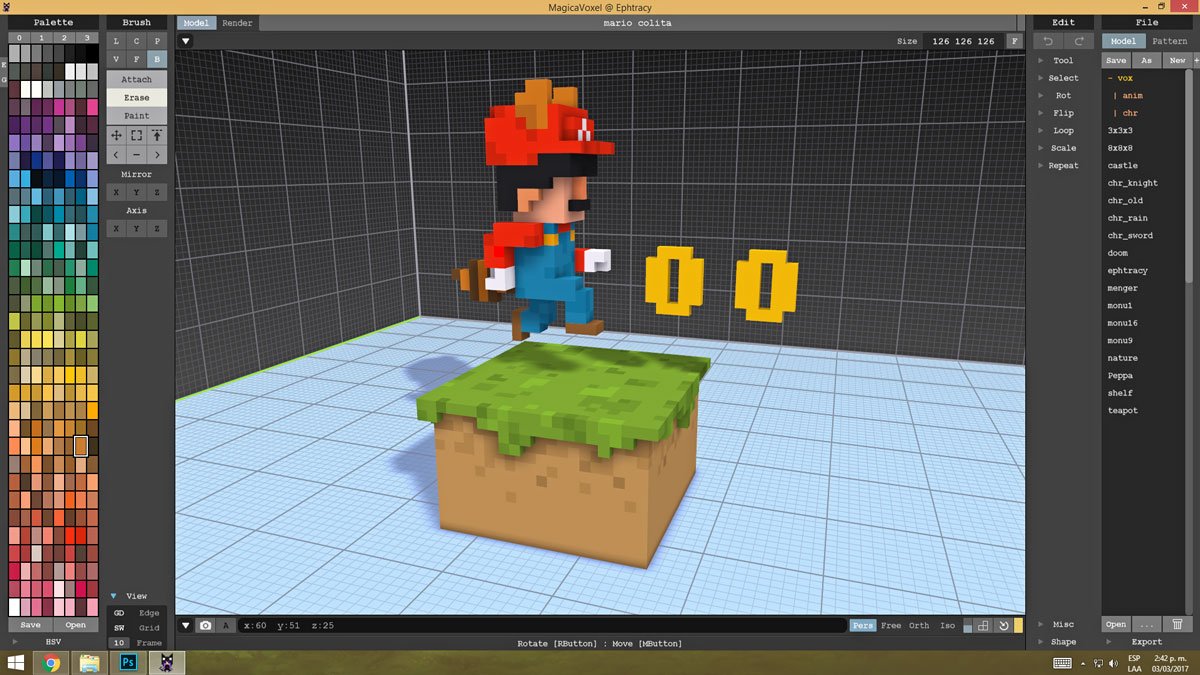The height and width of the screenshot is (675, 1200).
Task: Switch to the Render tab
Action: coord(237,23)
